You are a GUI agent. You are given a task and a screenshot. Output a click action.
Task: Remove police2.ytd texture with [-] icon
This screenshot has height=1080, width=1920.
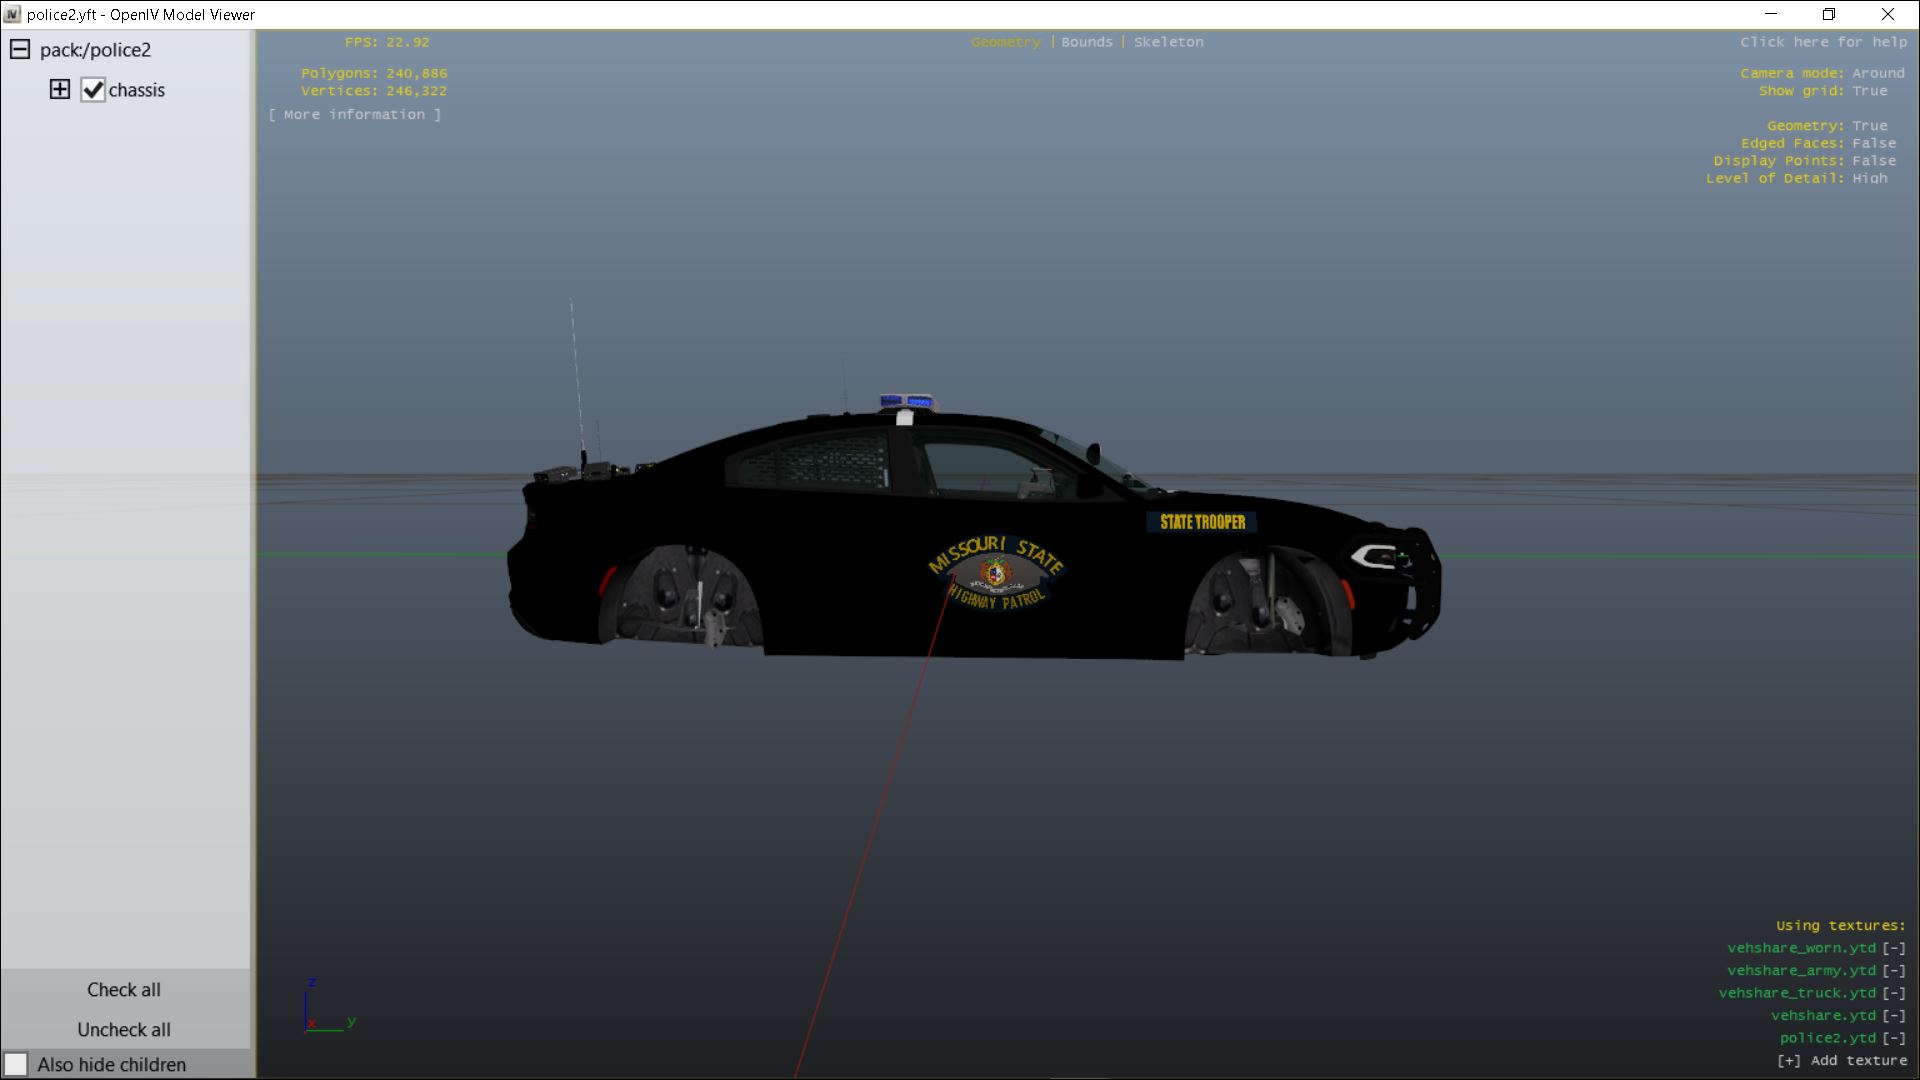point(1894,1038)
